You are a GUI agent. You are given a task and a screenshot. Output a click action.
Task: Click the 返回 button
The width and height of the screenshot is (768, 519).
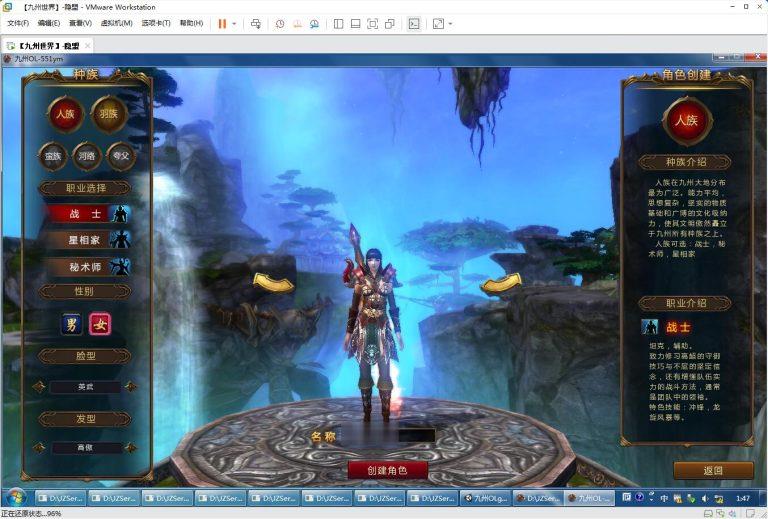pyautogui.click(x=713, y=471)
